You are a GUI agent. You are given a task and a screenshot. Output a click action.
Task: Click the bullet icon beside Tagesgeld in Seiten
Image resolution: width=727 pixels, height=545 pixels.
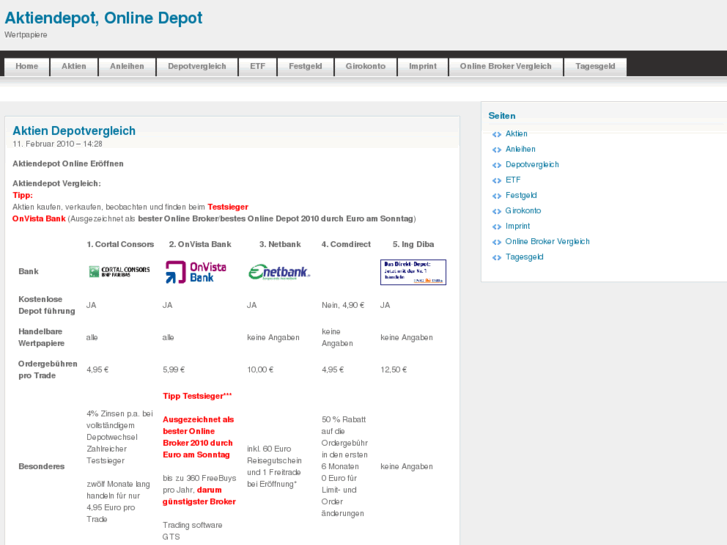pyautogui.click(x=497, y=257)
